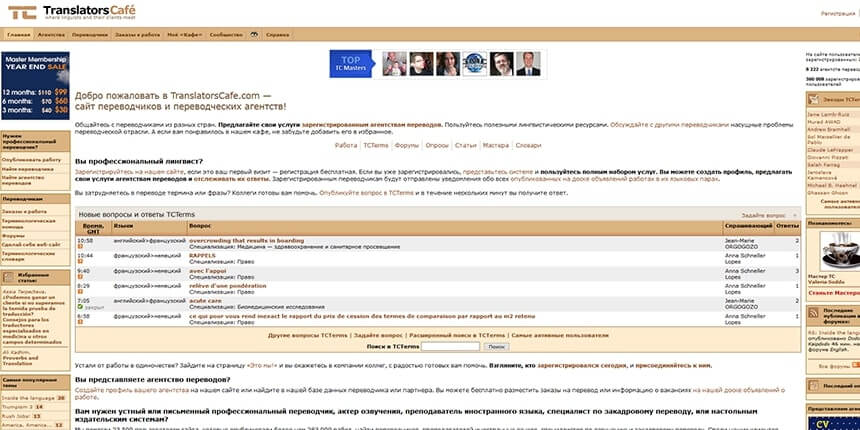Click Самые активные пользователи link below table
Screen dimensions: 860x430
pyautogui.click(x=560, y=335)
